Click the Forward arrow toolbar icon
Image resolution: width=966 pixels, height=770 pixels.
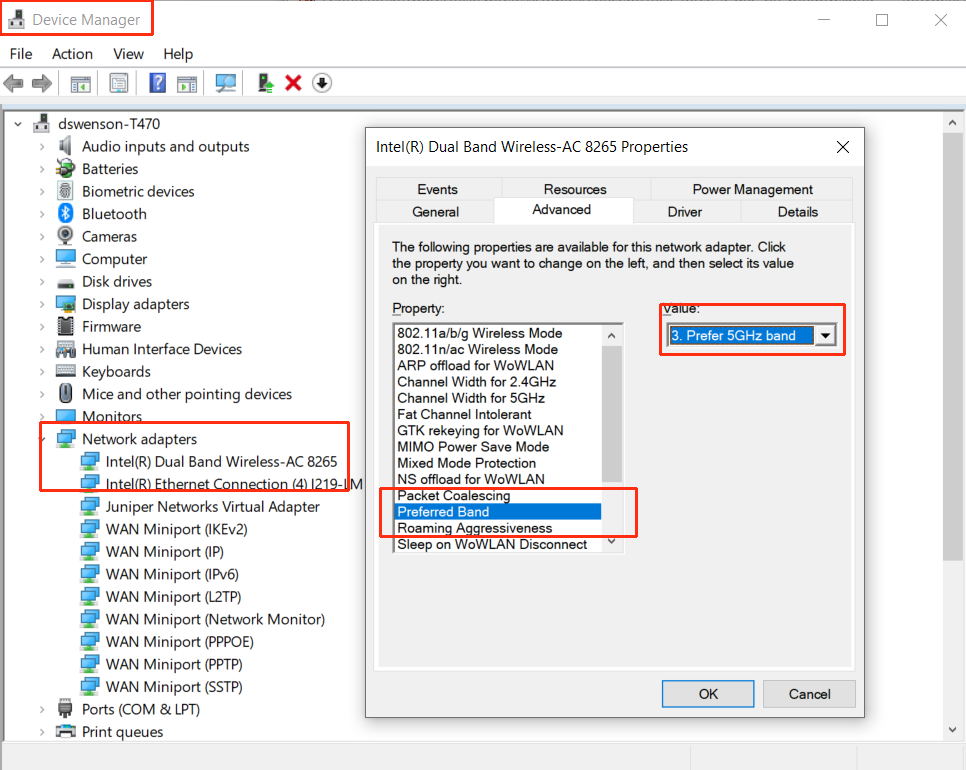(x=41, y=83)
